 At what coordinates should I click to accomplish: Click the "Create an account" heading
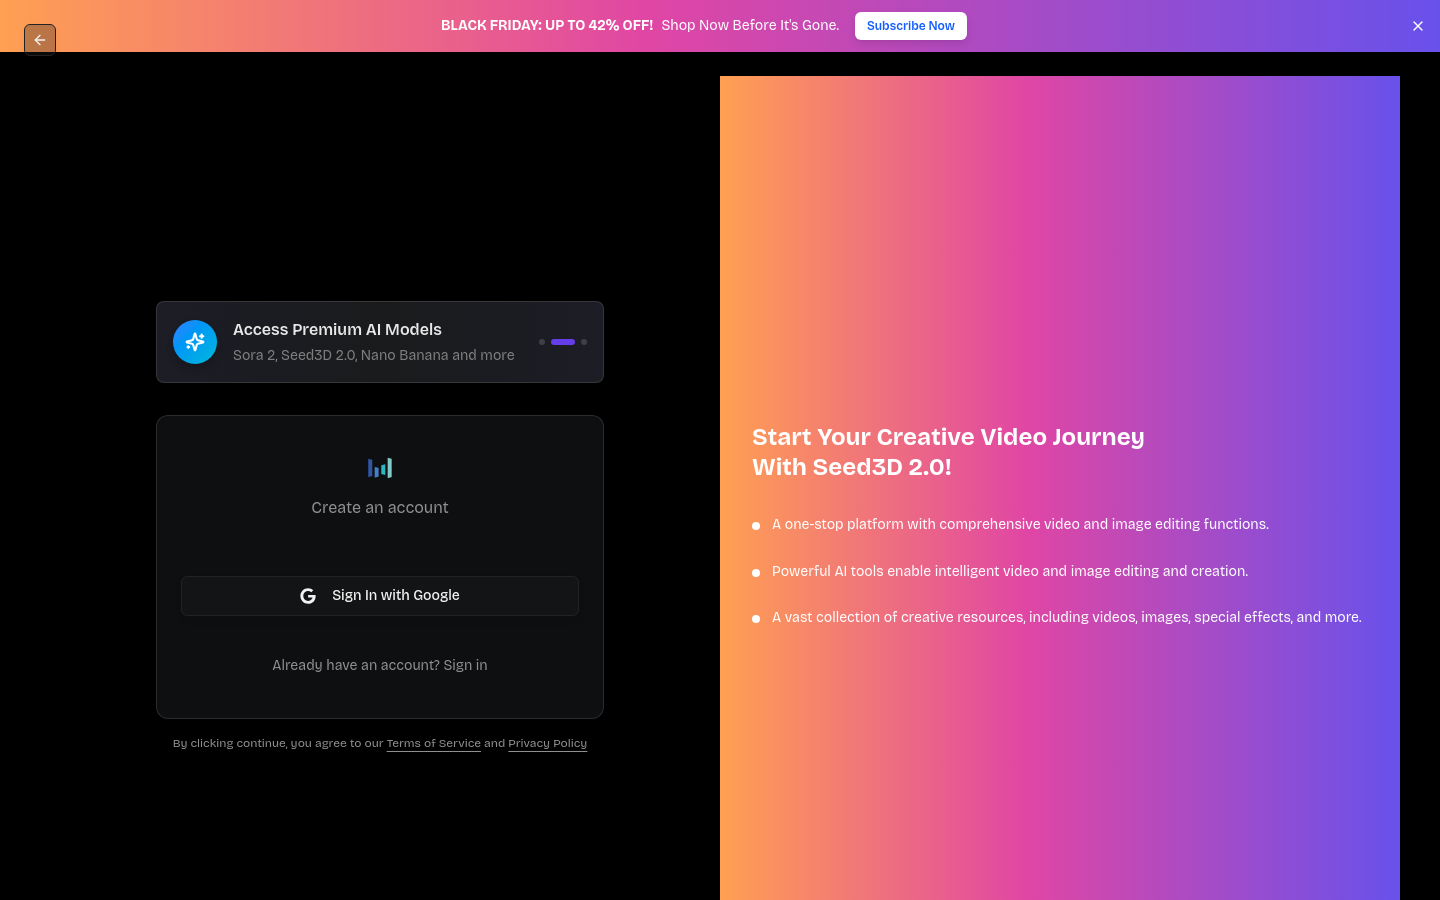380,508
